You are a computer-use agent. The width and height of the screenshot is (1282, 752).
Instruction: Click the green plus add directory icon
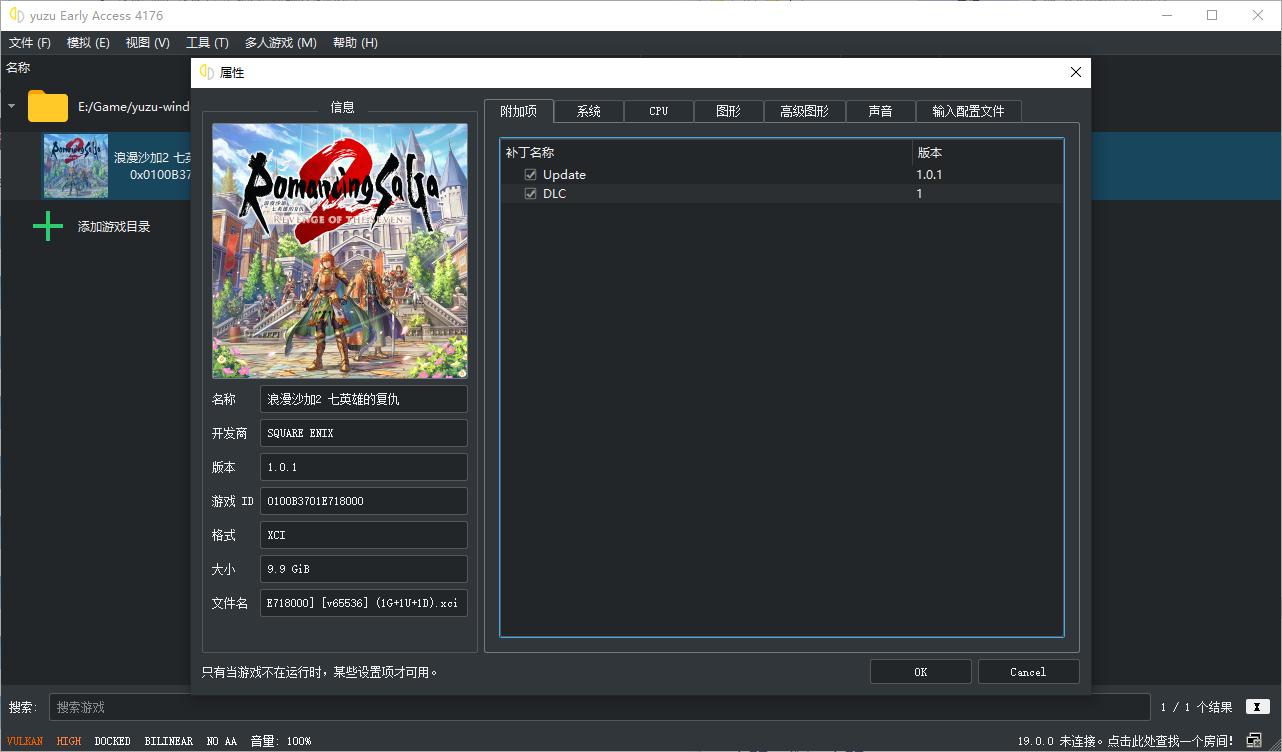[x=47, y=227]
